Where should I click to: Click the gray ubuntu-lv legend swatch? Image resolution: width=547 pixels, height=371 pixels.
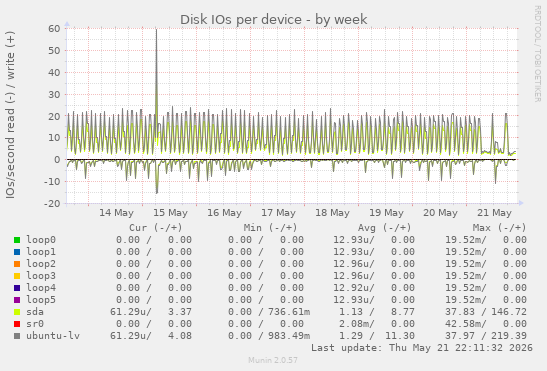[x=17, y=336]
